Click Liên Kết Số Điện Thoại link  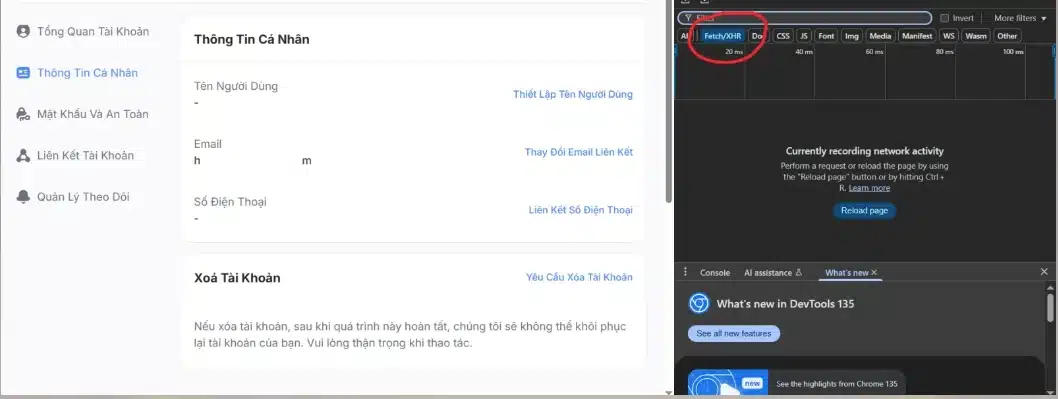click(x=581, y=210)
